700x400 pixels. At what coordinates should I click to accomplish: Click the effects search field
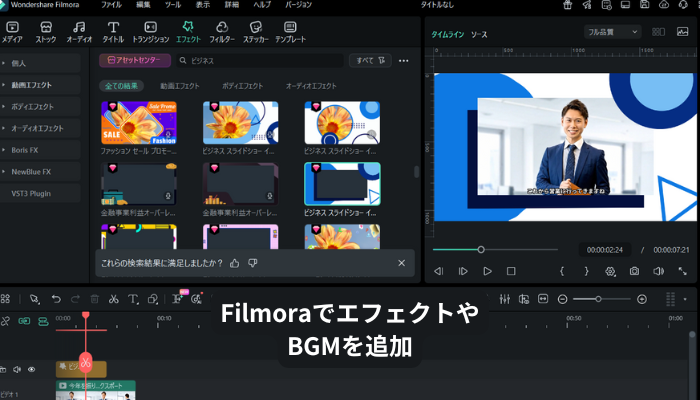click(x=260, y=60)
